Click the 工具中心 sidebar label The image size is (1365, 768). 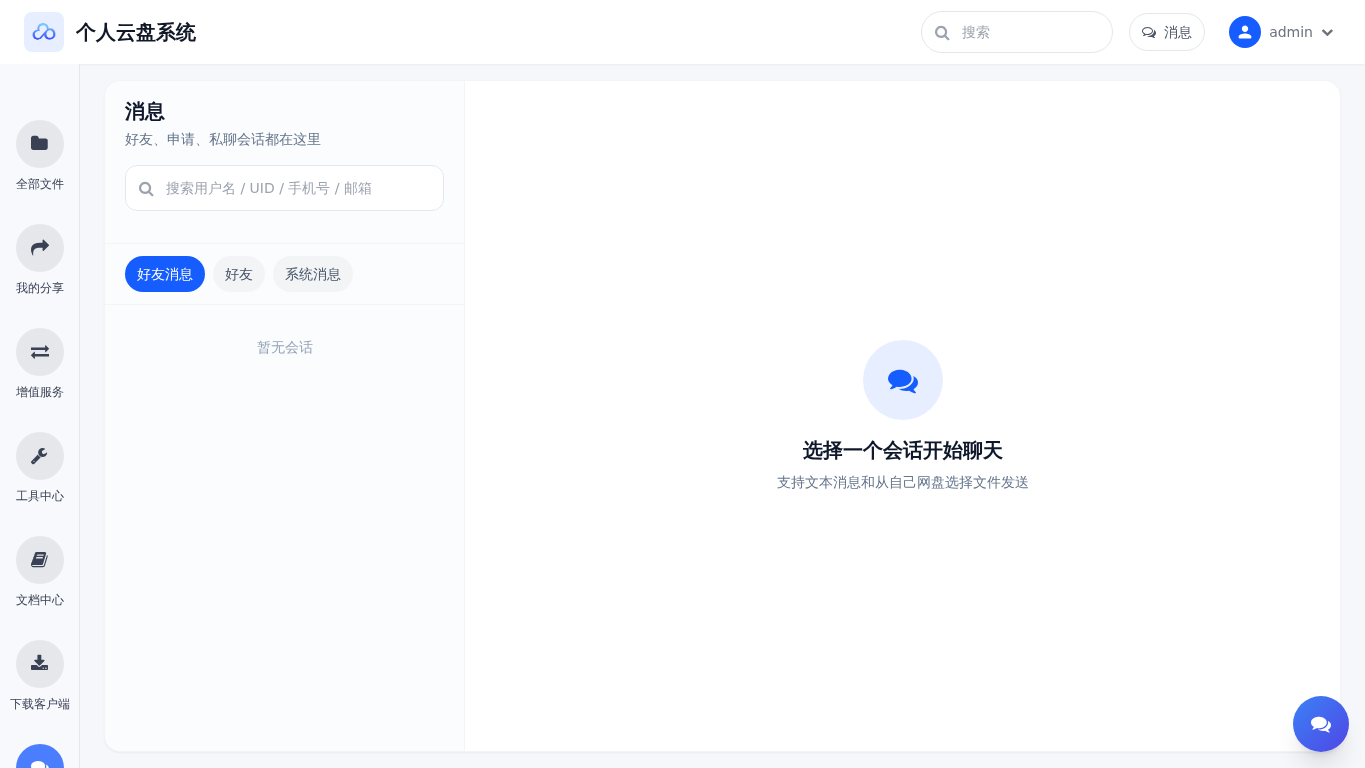click(40, 496)
